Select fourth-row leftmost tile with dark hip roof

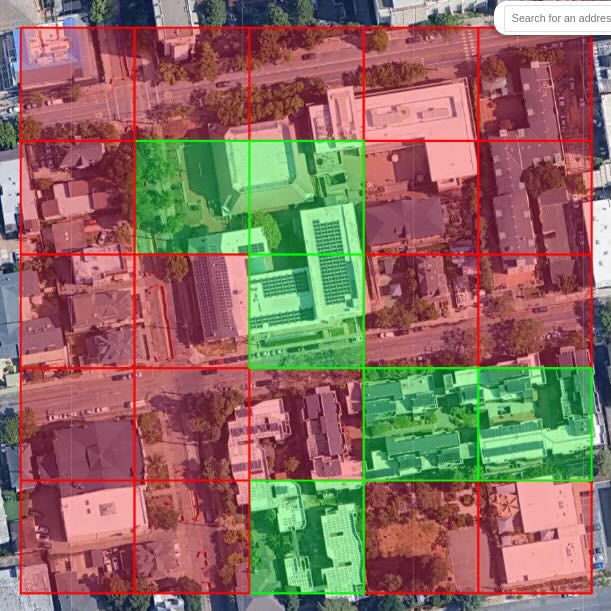coord(78,424)
